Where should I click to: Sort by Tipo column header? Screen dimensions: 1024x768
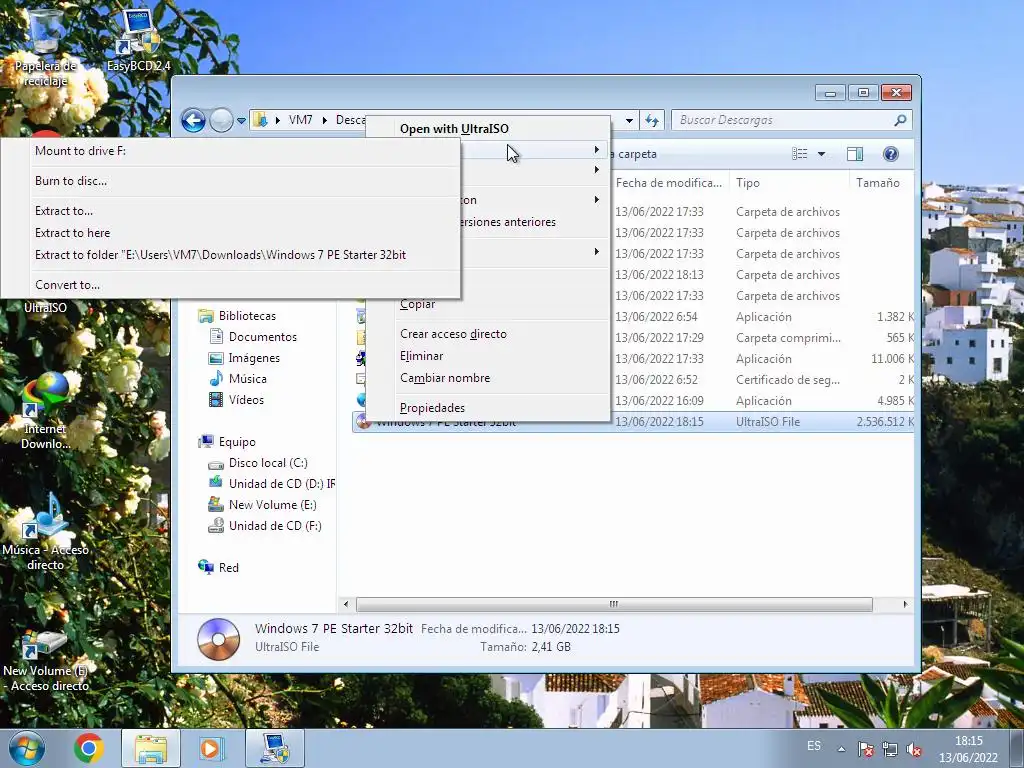click(789, 183)
